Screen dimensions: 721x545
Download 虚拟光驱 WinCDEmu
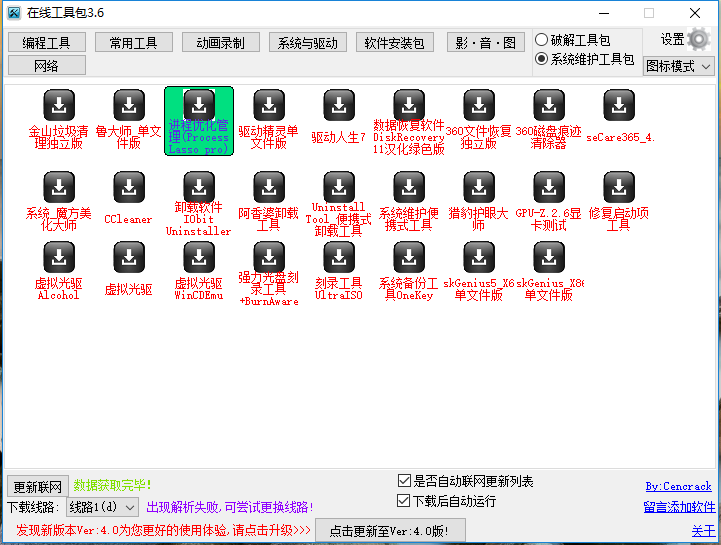pyautogui.click(x=199, y=257)
